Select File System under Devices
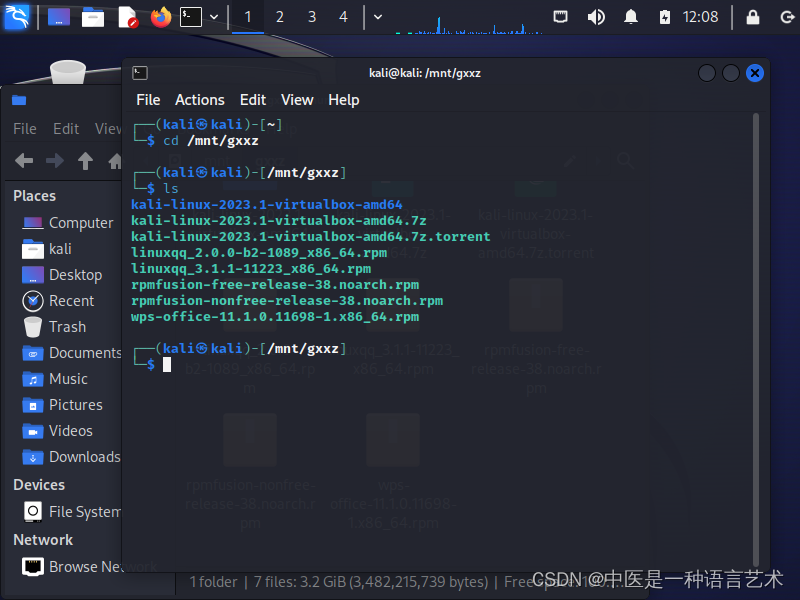The image size is (800, 600). 71,512
